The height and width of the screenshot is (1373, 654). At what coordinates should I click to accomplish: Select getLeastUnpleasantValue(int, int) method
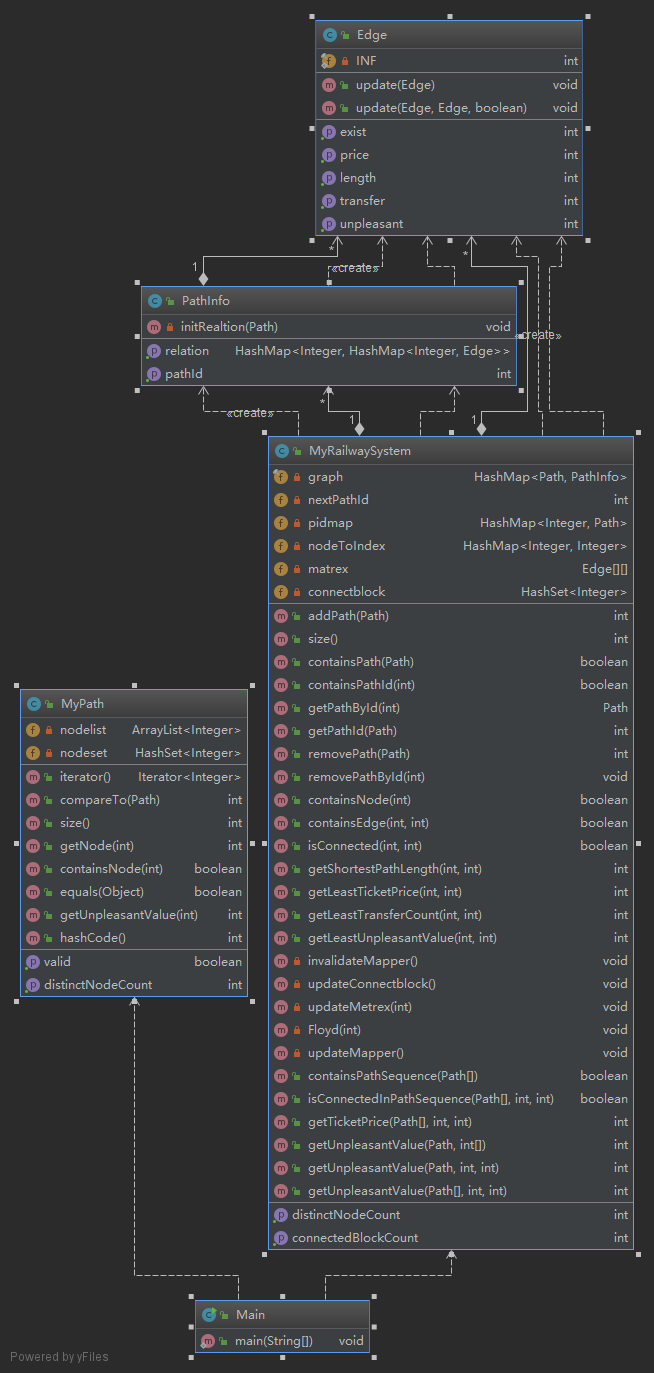point(451,938)
